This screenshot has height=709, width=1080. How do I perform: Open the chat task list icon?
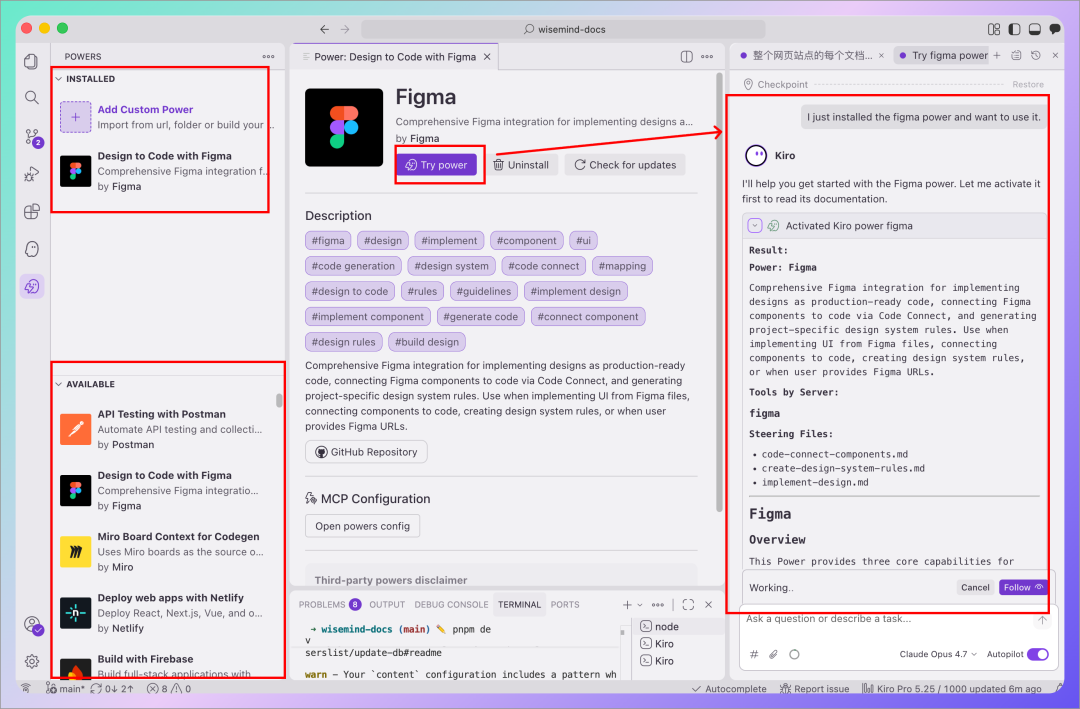tap(1016, 55)
